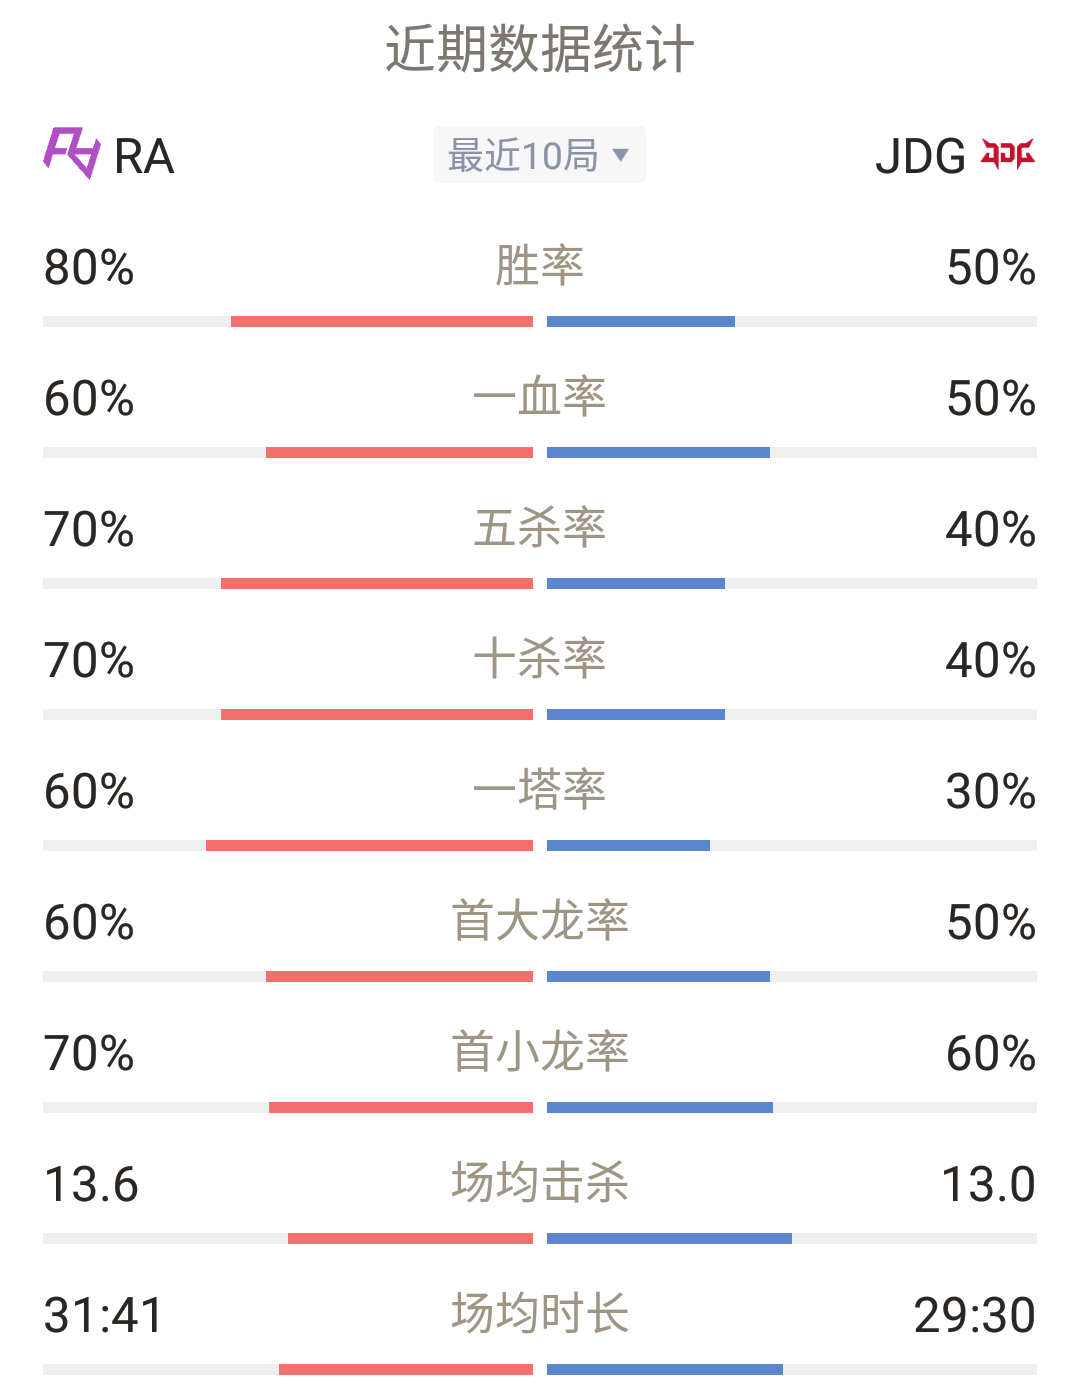Click the JDG team logo icon
Screen dimensions: 1080x1399
coord(1007,154)
